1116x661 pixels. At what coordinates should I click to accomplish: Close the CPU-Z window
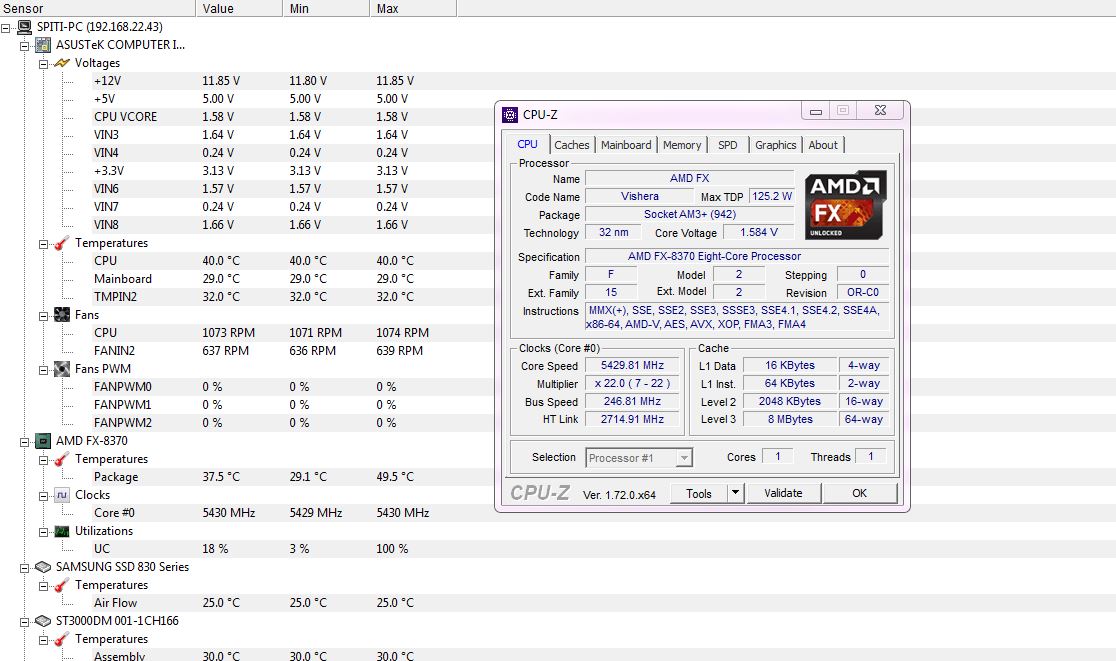[880, 111]
